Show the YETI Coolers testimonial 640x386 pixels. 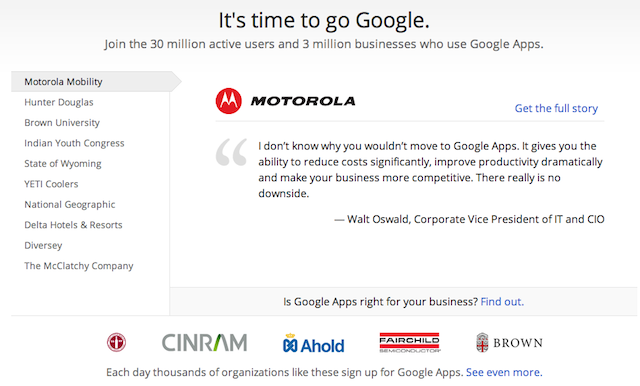(51, 184)
